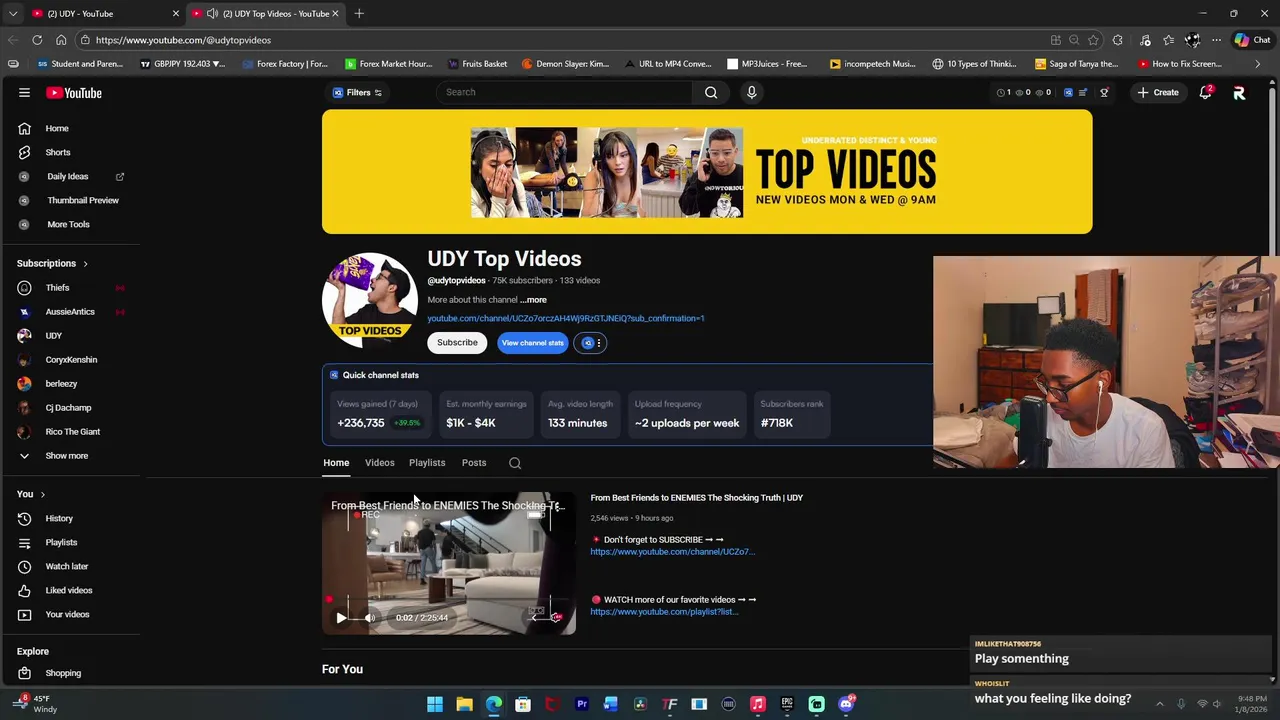Open the Forex Factory bookmark
The width and height of the screenshot is (1280, 720).
[283, 64]
